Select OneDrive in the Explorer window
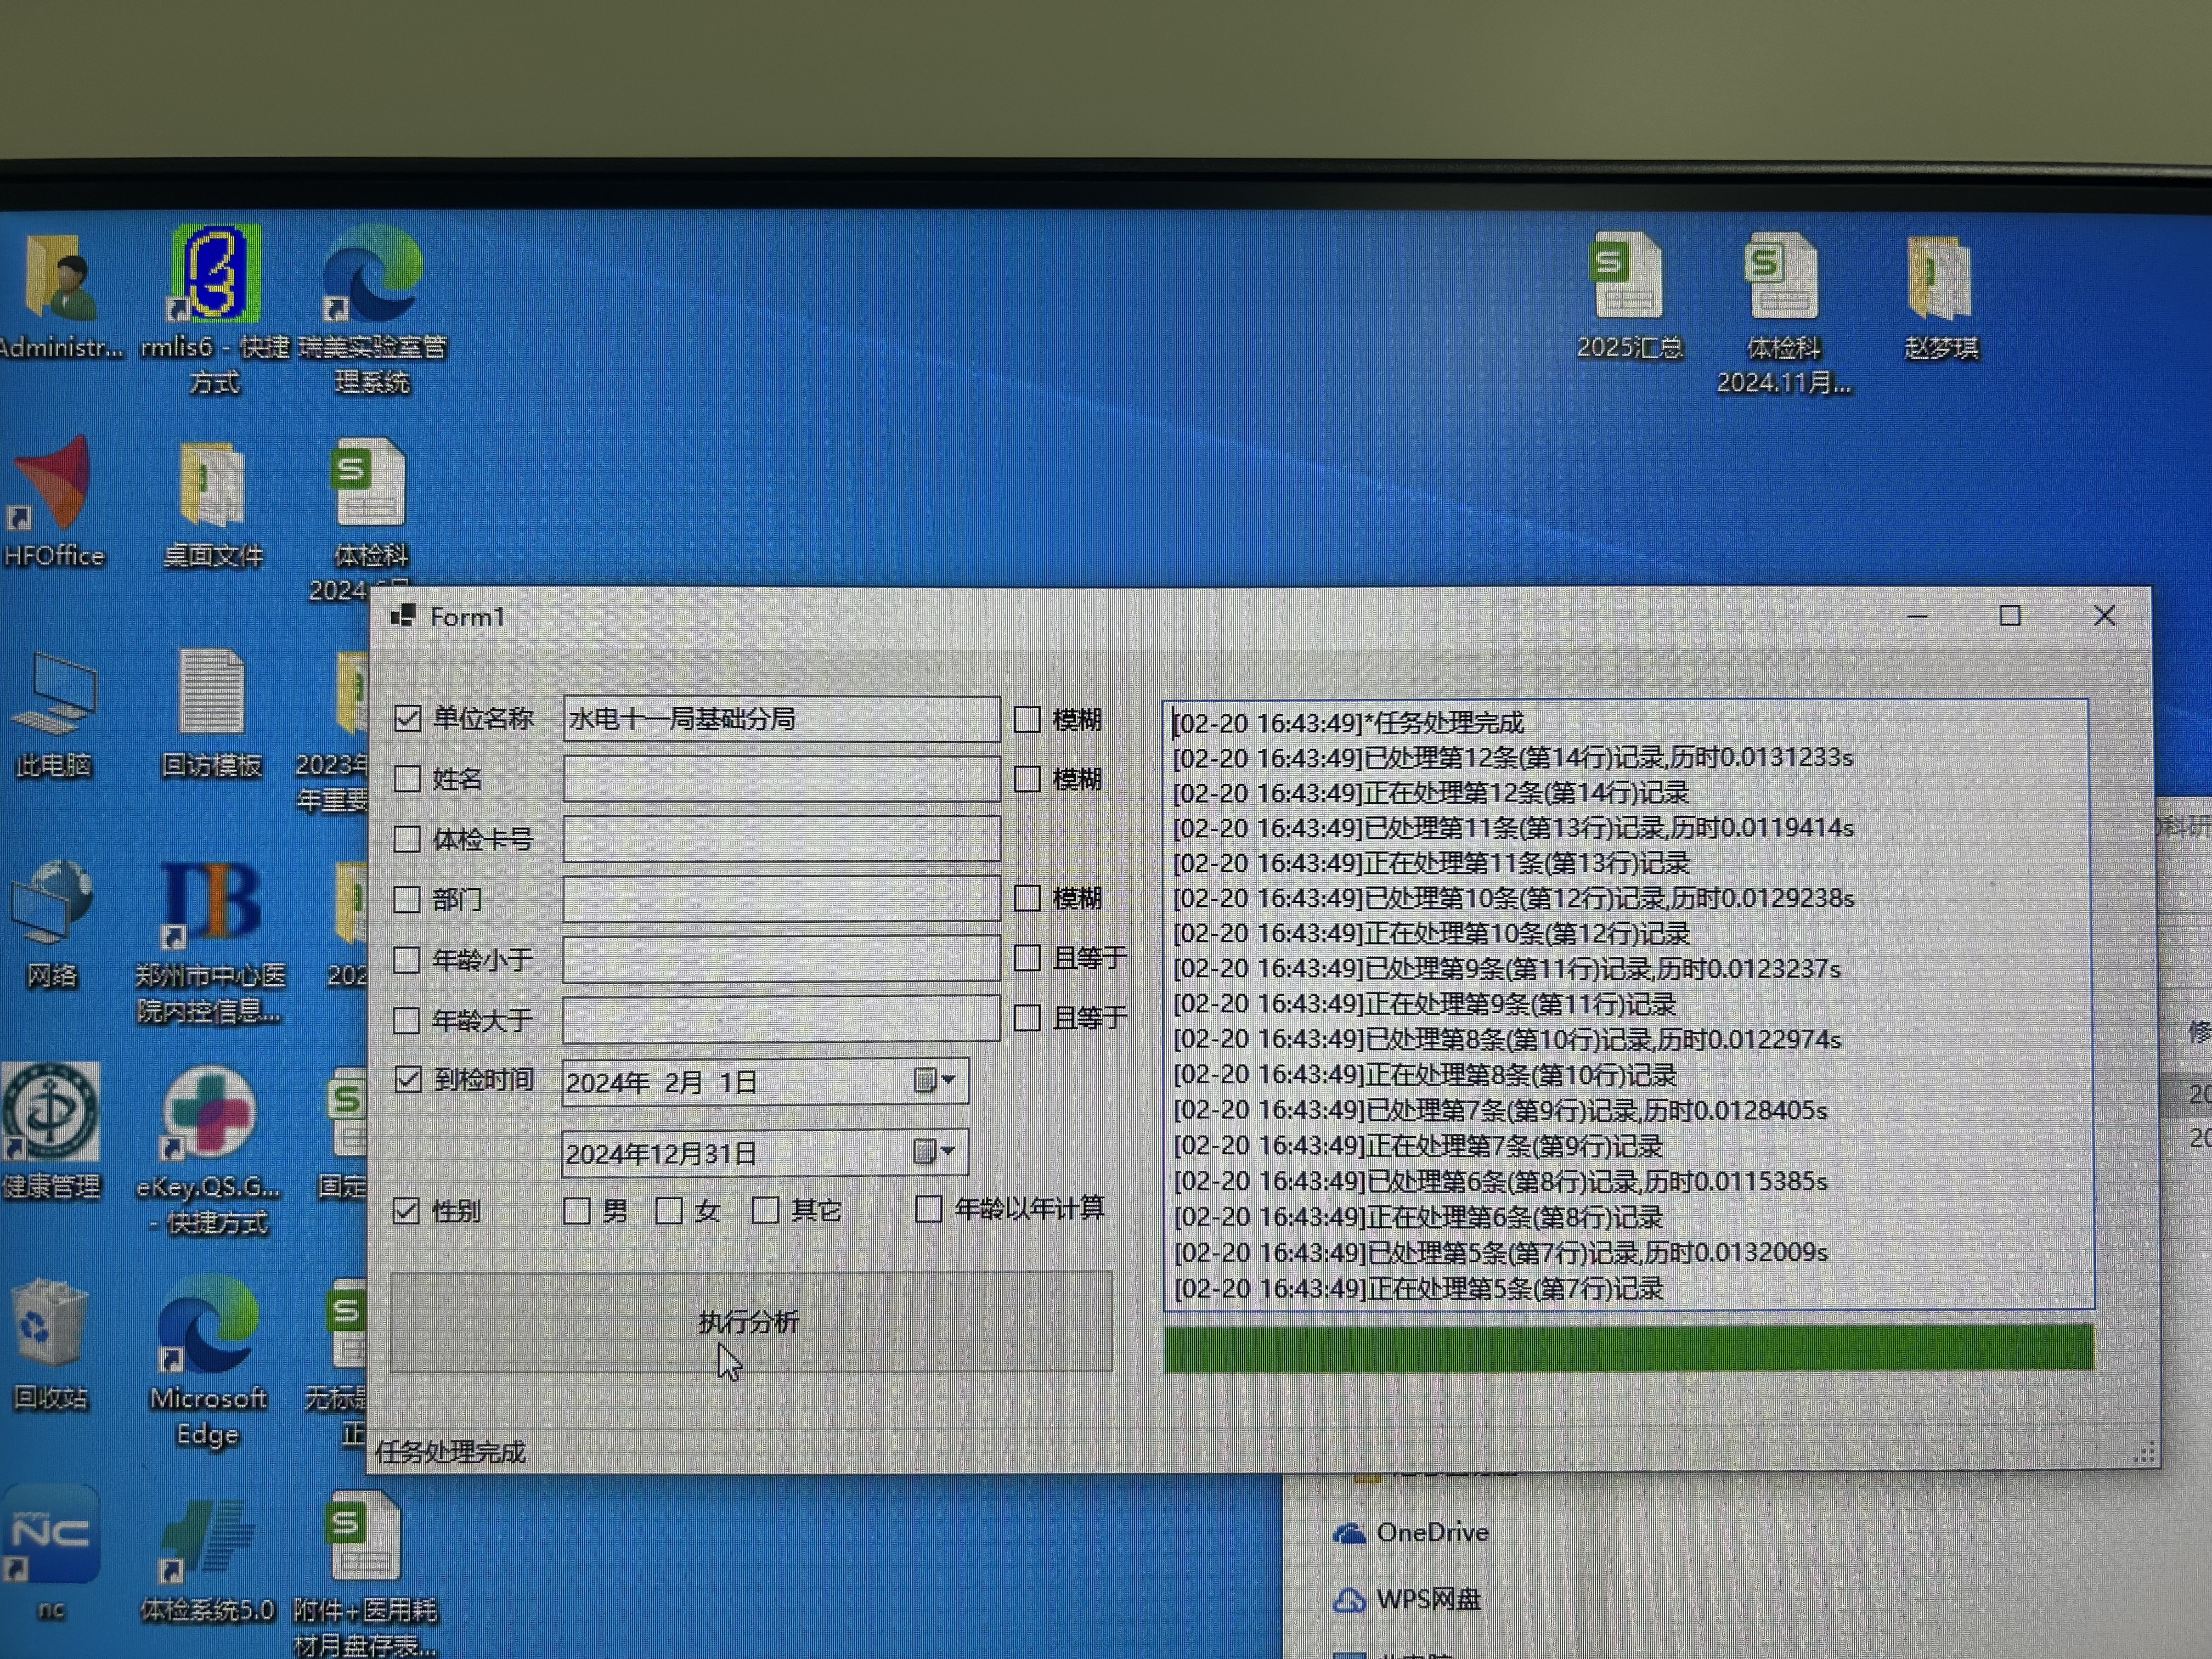Viewport: 2212px width, 1659px height. 1411,1532
